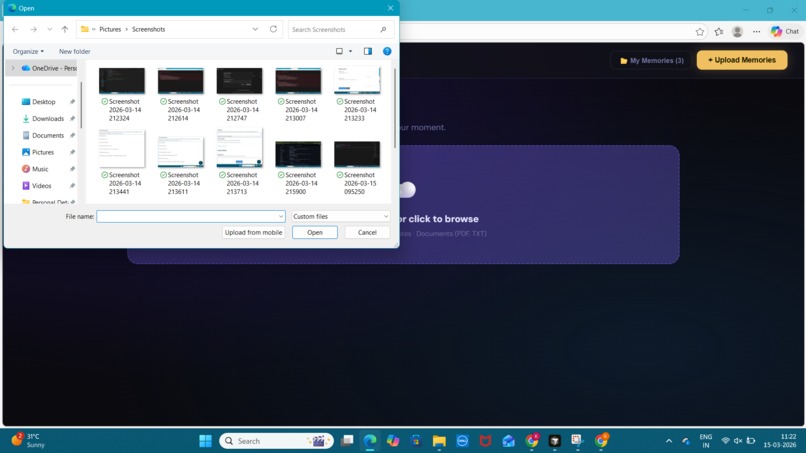Click the search magnifier icon in dialog
The height and width of the screenshot is (453, 806).
click(383, 30)
